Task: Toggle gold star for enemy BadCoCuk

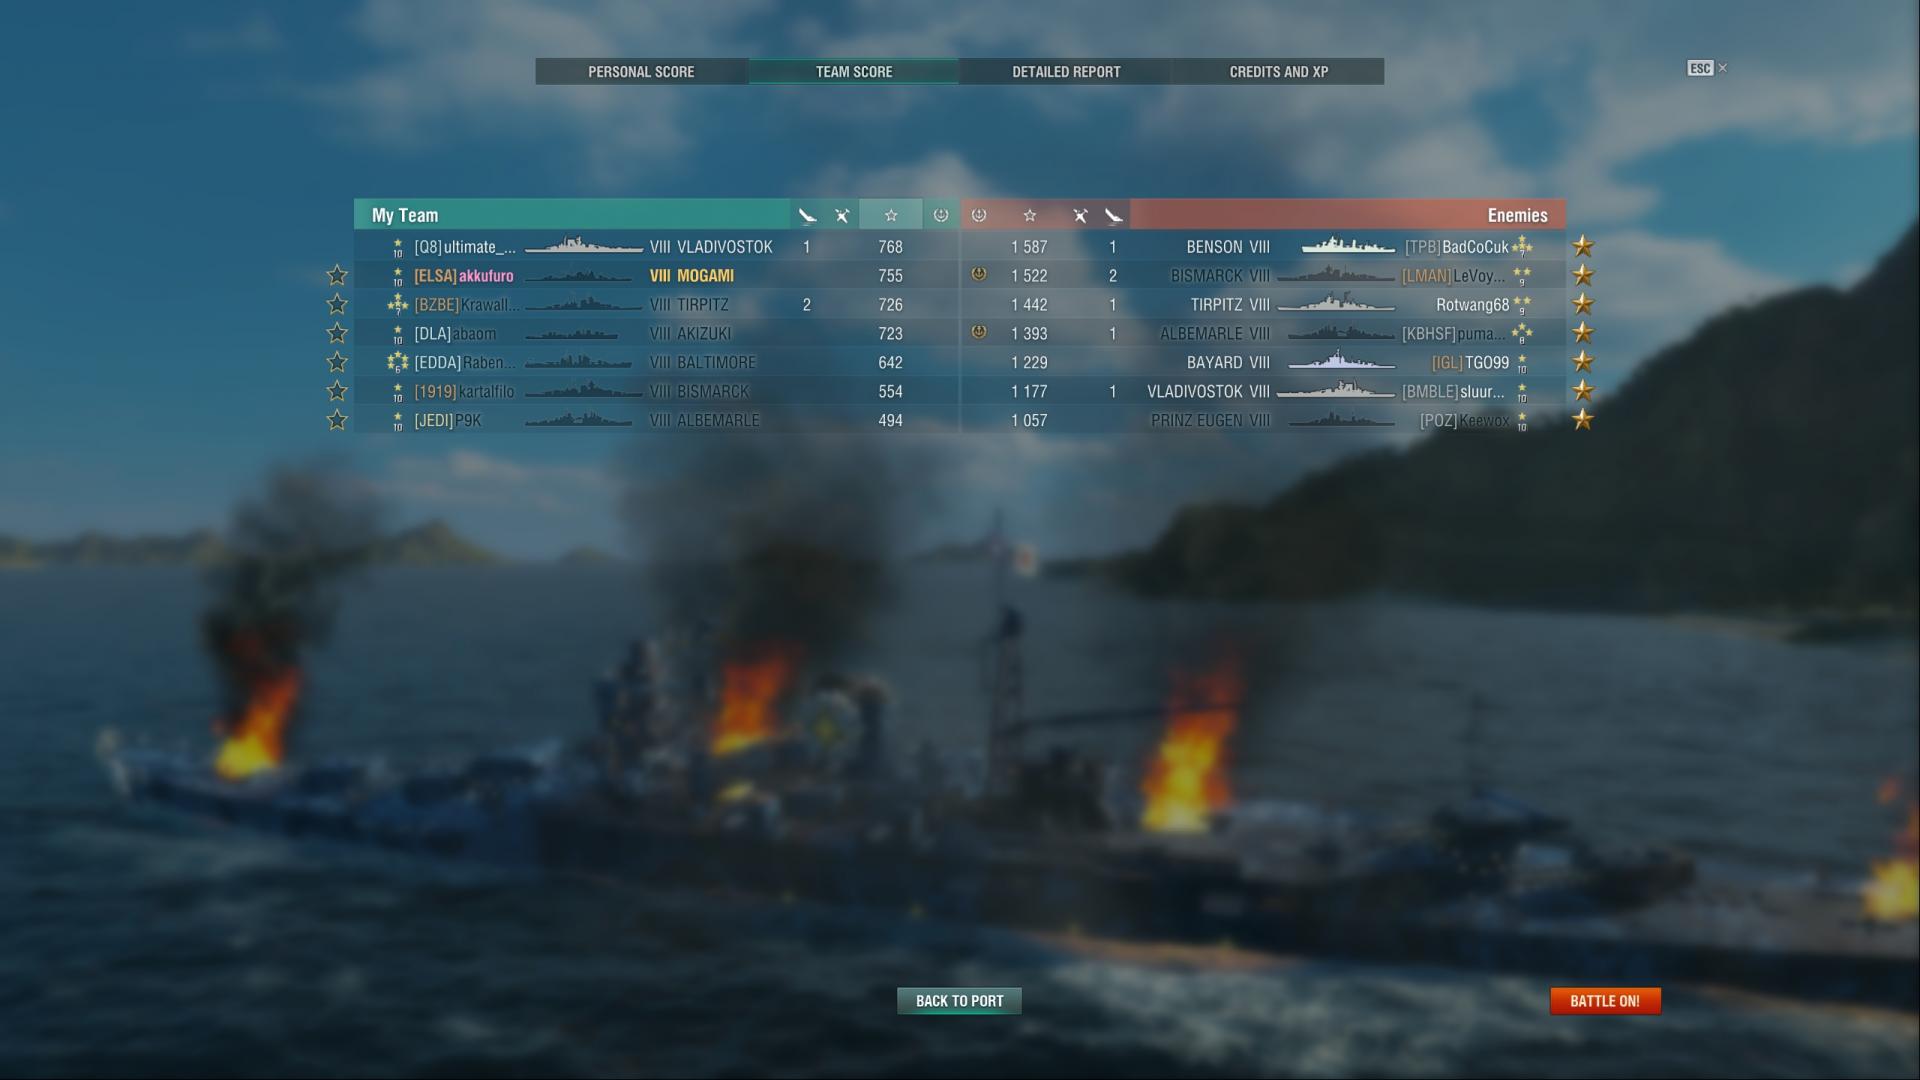Action: [1582, 246]
